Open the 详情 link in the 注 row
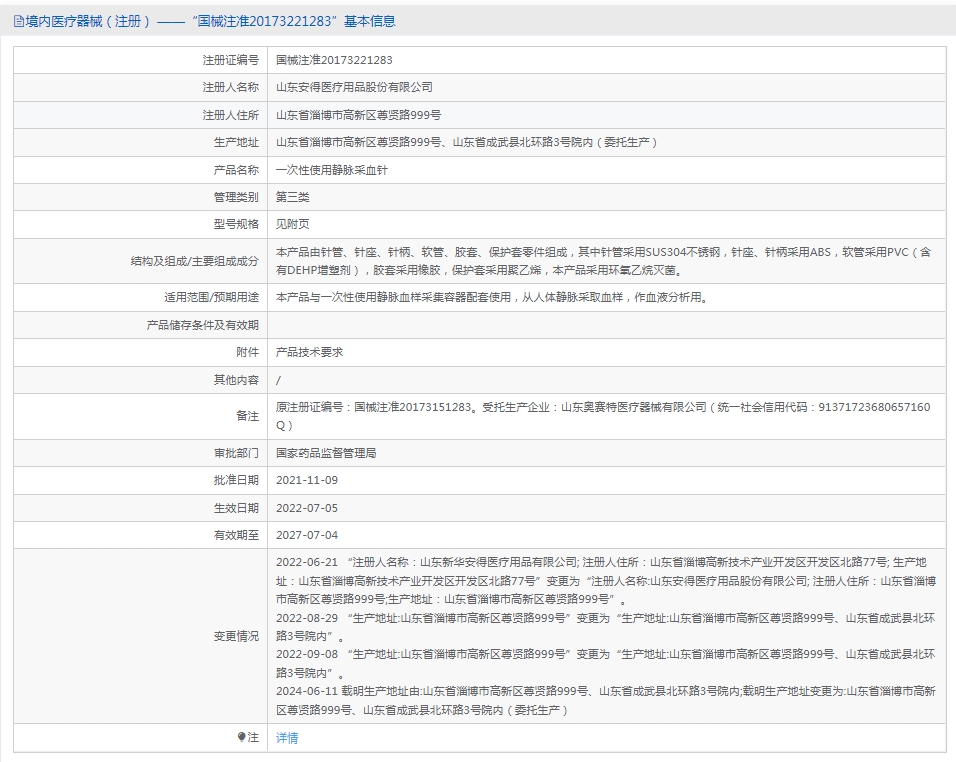Viewport: 956px width, 762px height. (x=287, y=738)
